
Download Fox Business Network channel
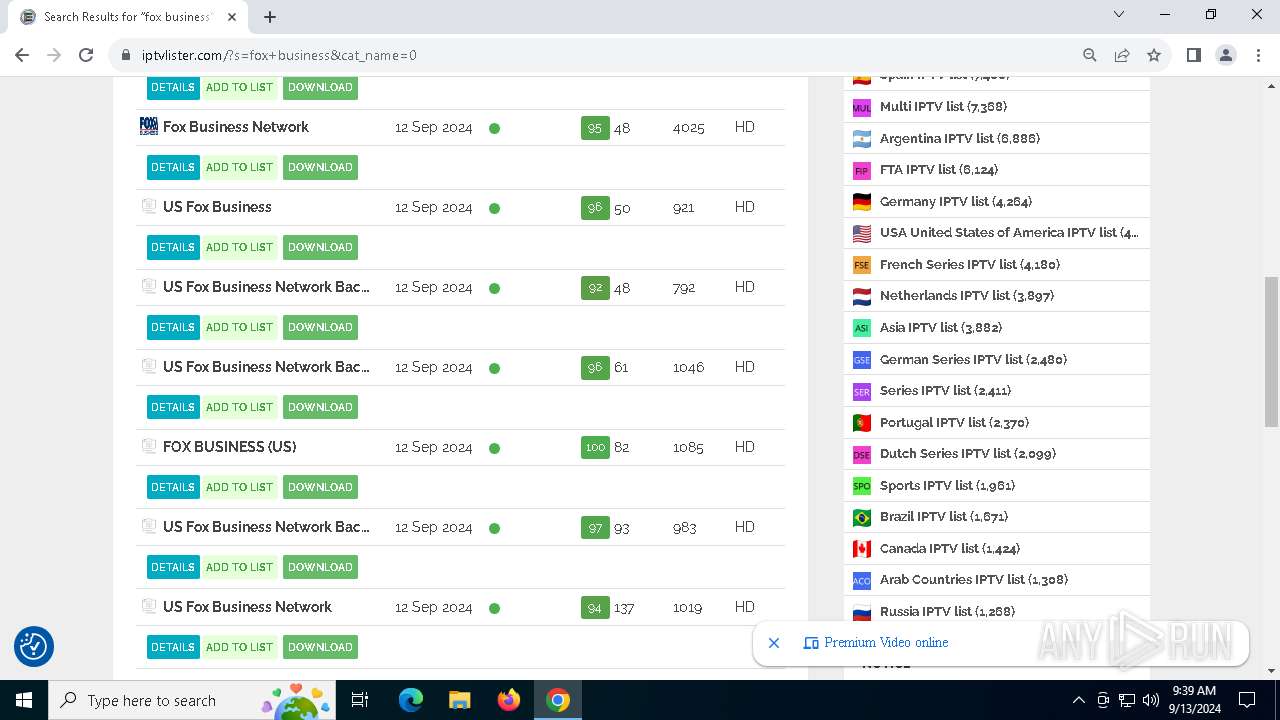click(x=320, y=167)
